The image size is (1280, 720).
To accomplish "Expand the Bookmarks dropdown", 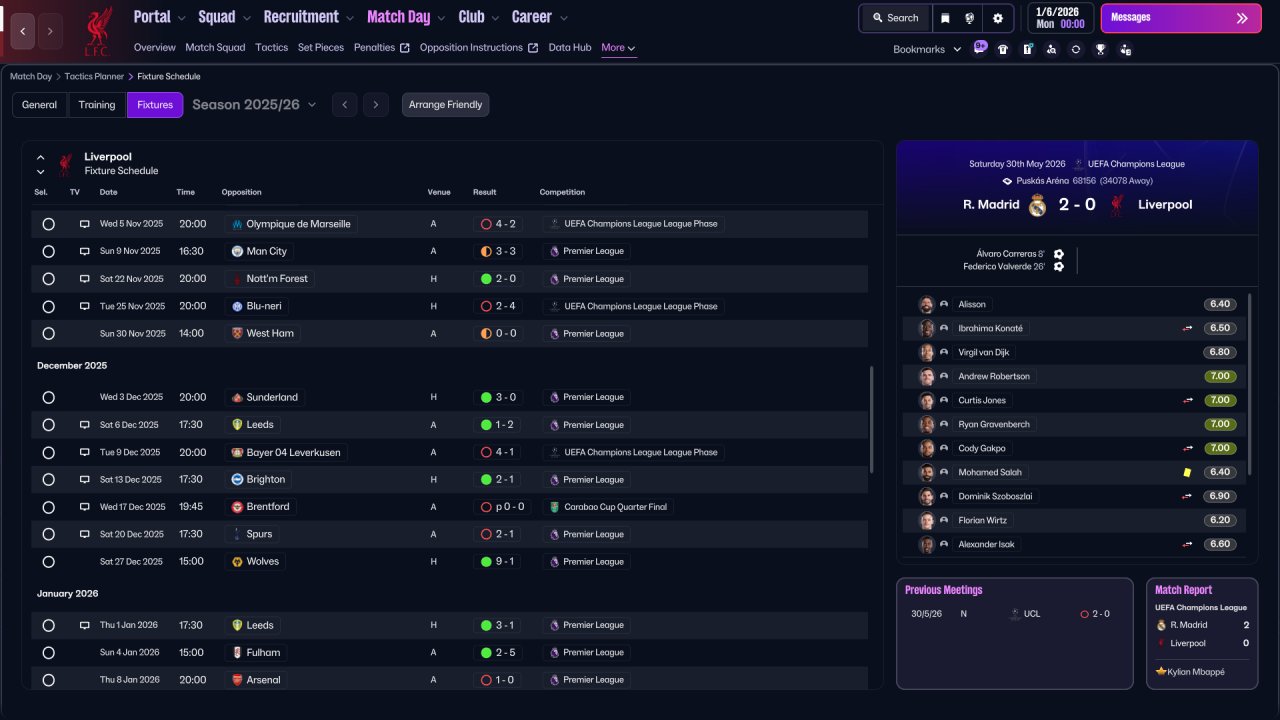I will 927,49.
